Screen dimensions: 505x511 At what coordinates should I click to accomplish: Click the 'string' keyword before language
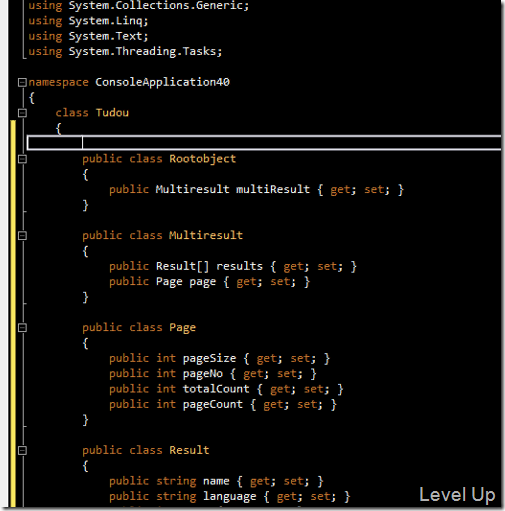tap(176, 497)
